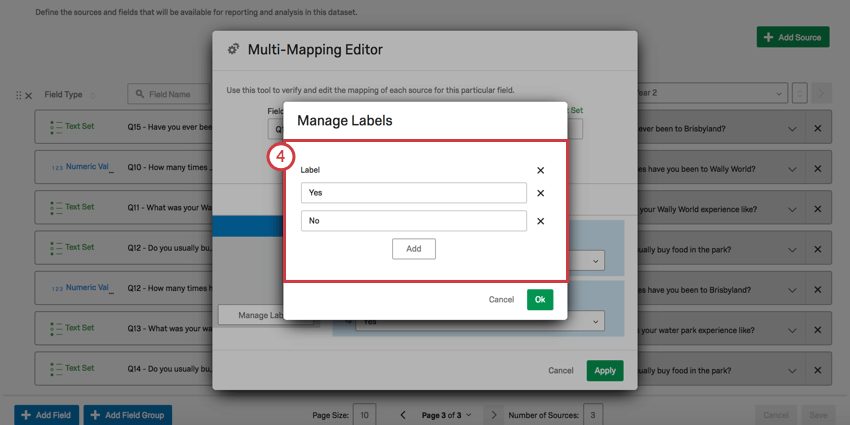Click the Field Name search box
The image size is (850, 425).
169,94
